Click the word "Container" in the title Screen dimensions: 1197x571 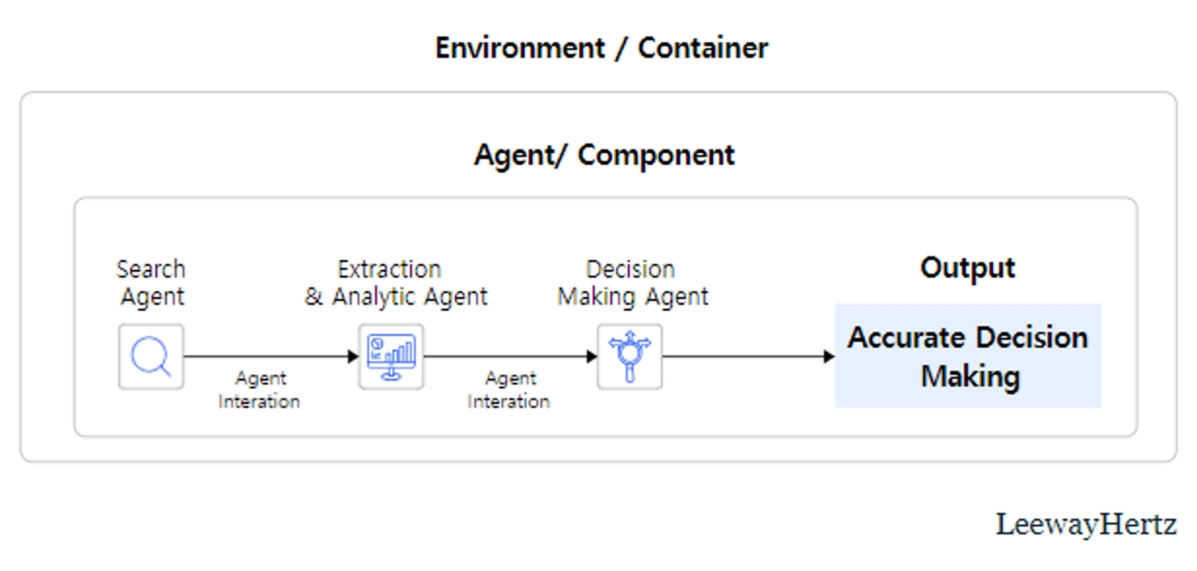pos(703,48)
